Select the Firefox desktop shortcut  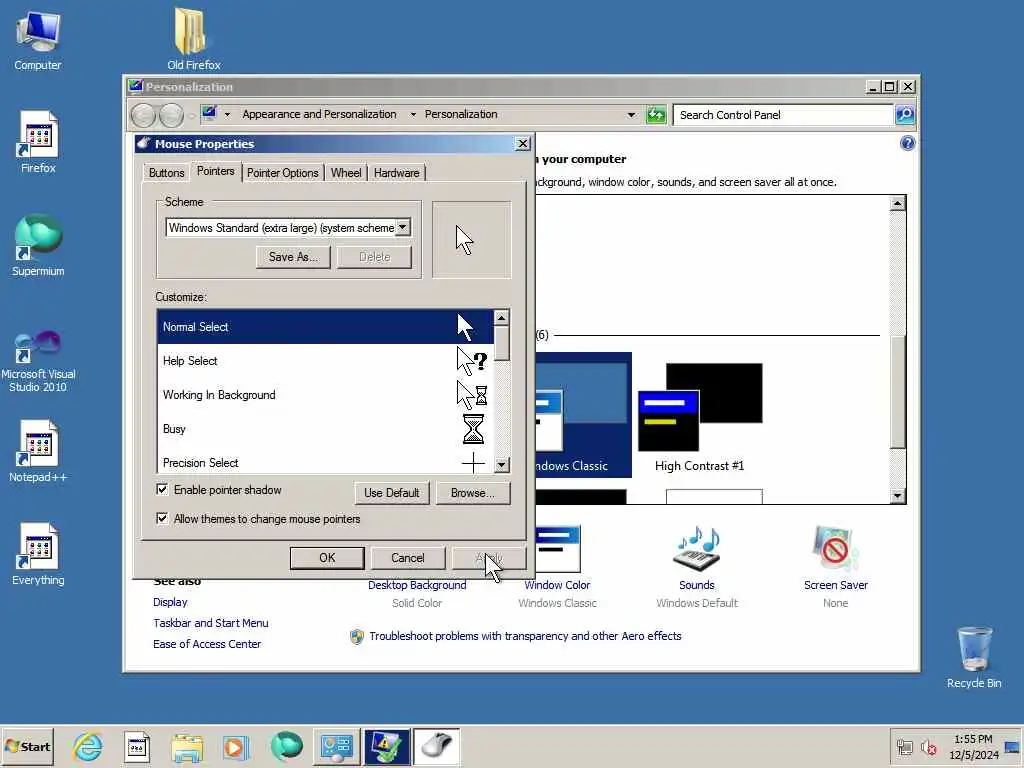click(x=38, y=142)
